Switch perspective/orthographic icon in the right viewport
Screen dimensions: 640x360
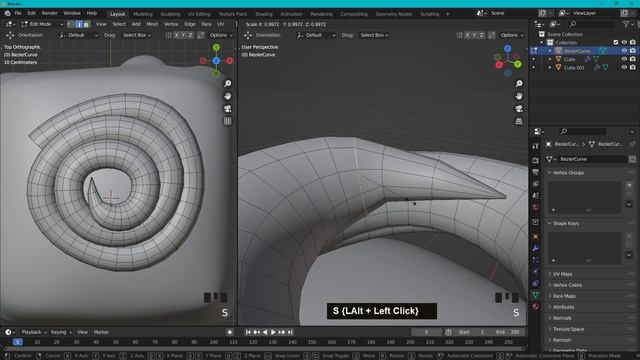(x=519, y=121)
